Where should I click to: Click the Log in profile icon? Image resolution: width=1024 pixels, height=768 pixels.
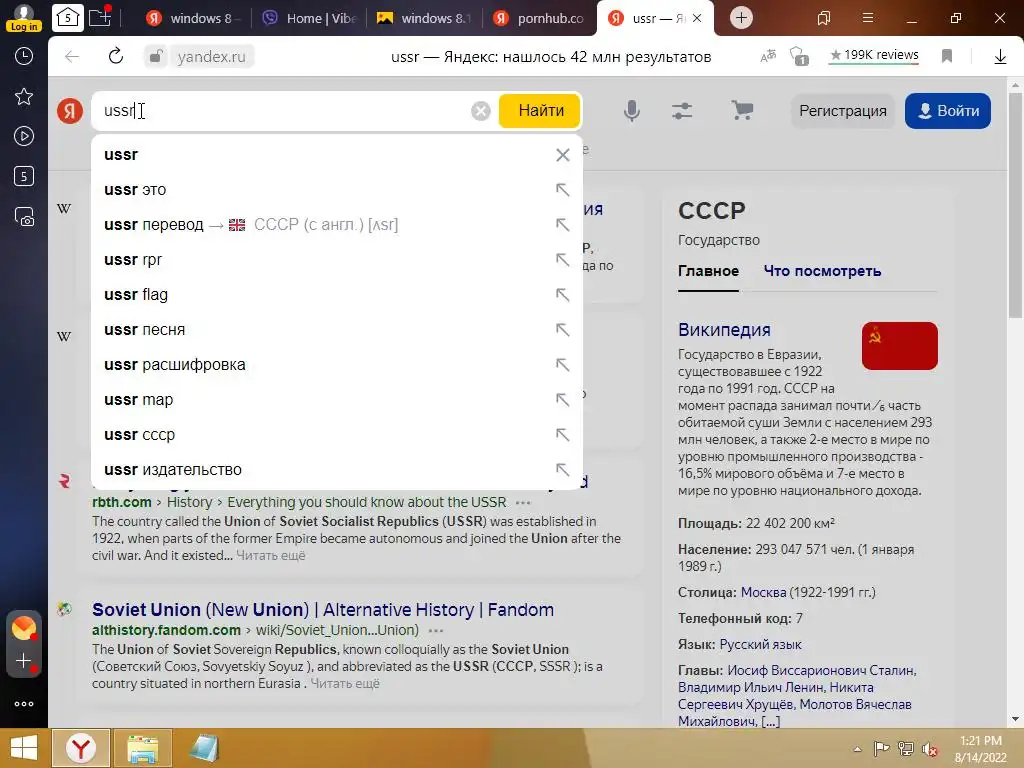click(24, 18)
